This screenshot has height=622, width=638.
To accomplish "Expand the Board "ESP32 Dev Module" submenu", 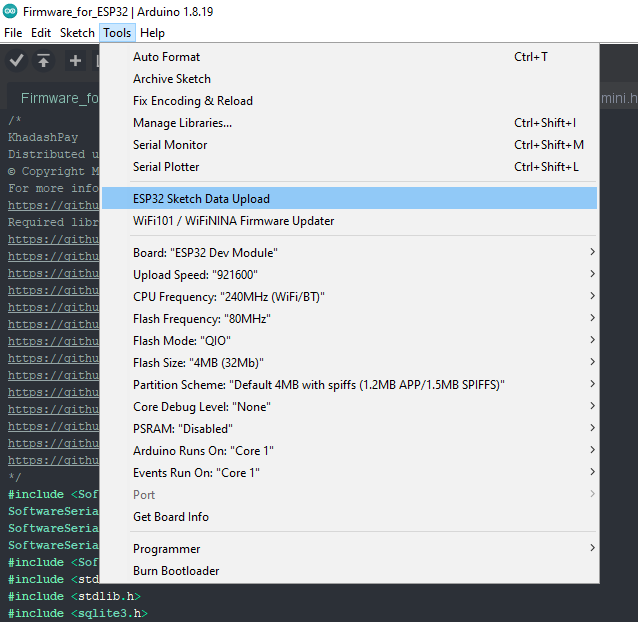I will pos(349,253).
